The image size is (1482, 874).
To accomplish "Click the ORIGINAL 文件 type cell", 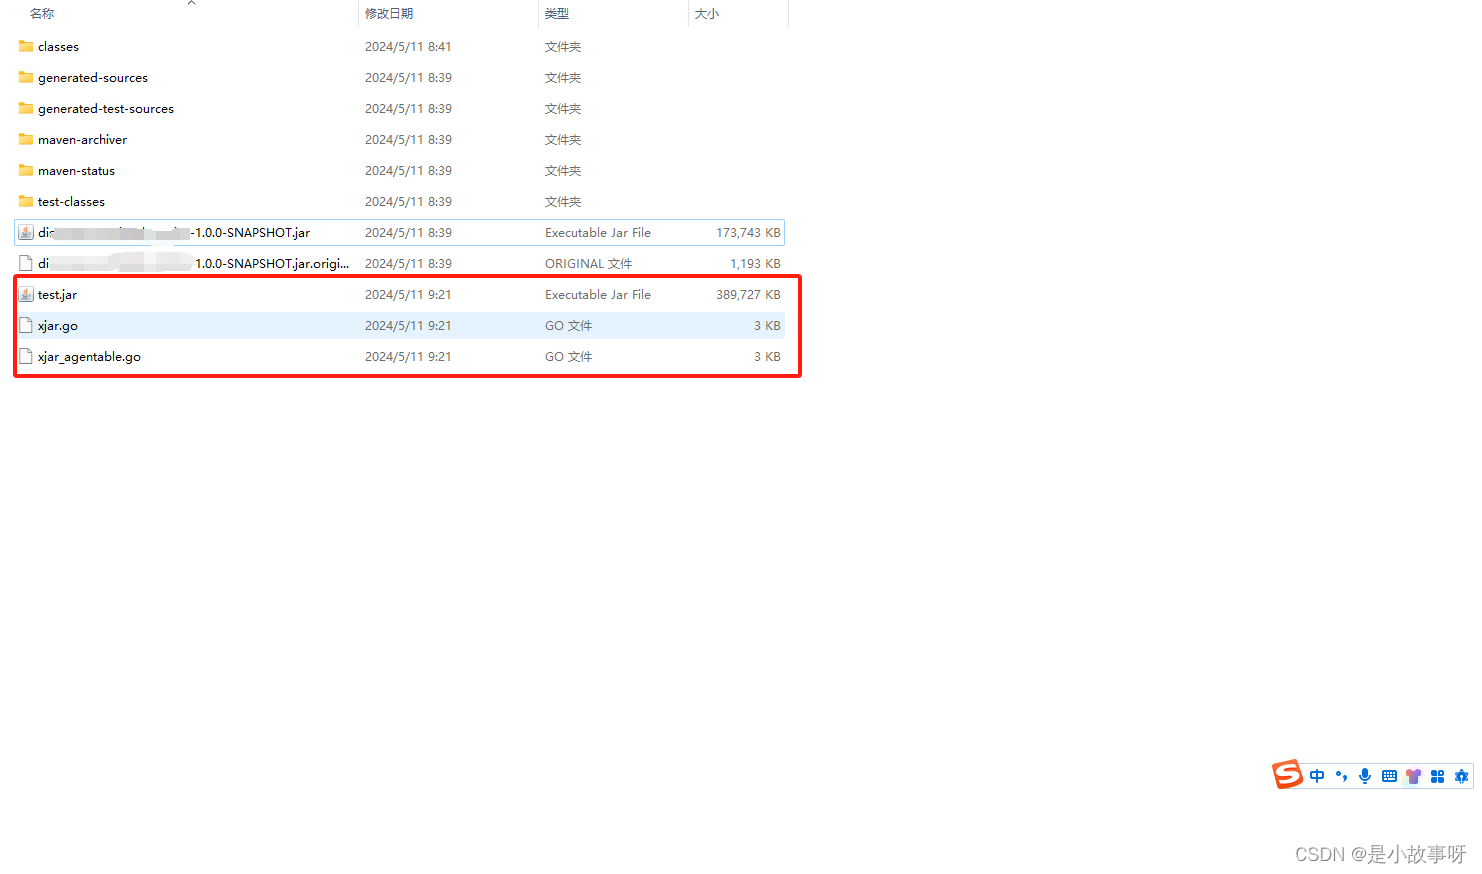I will coord(588,263).
